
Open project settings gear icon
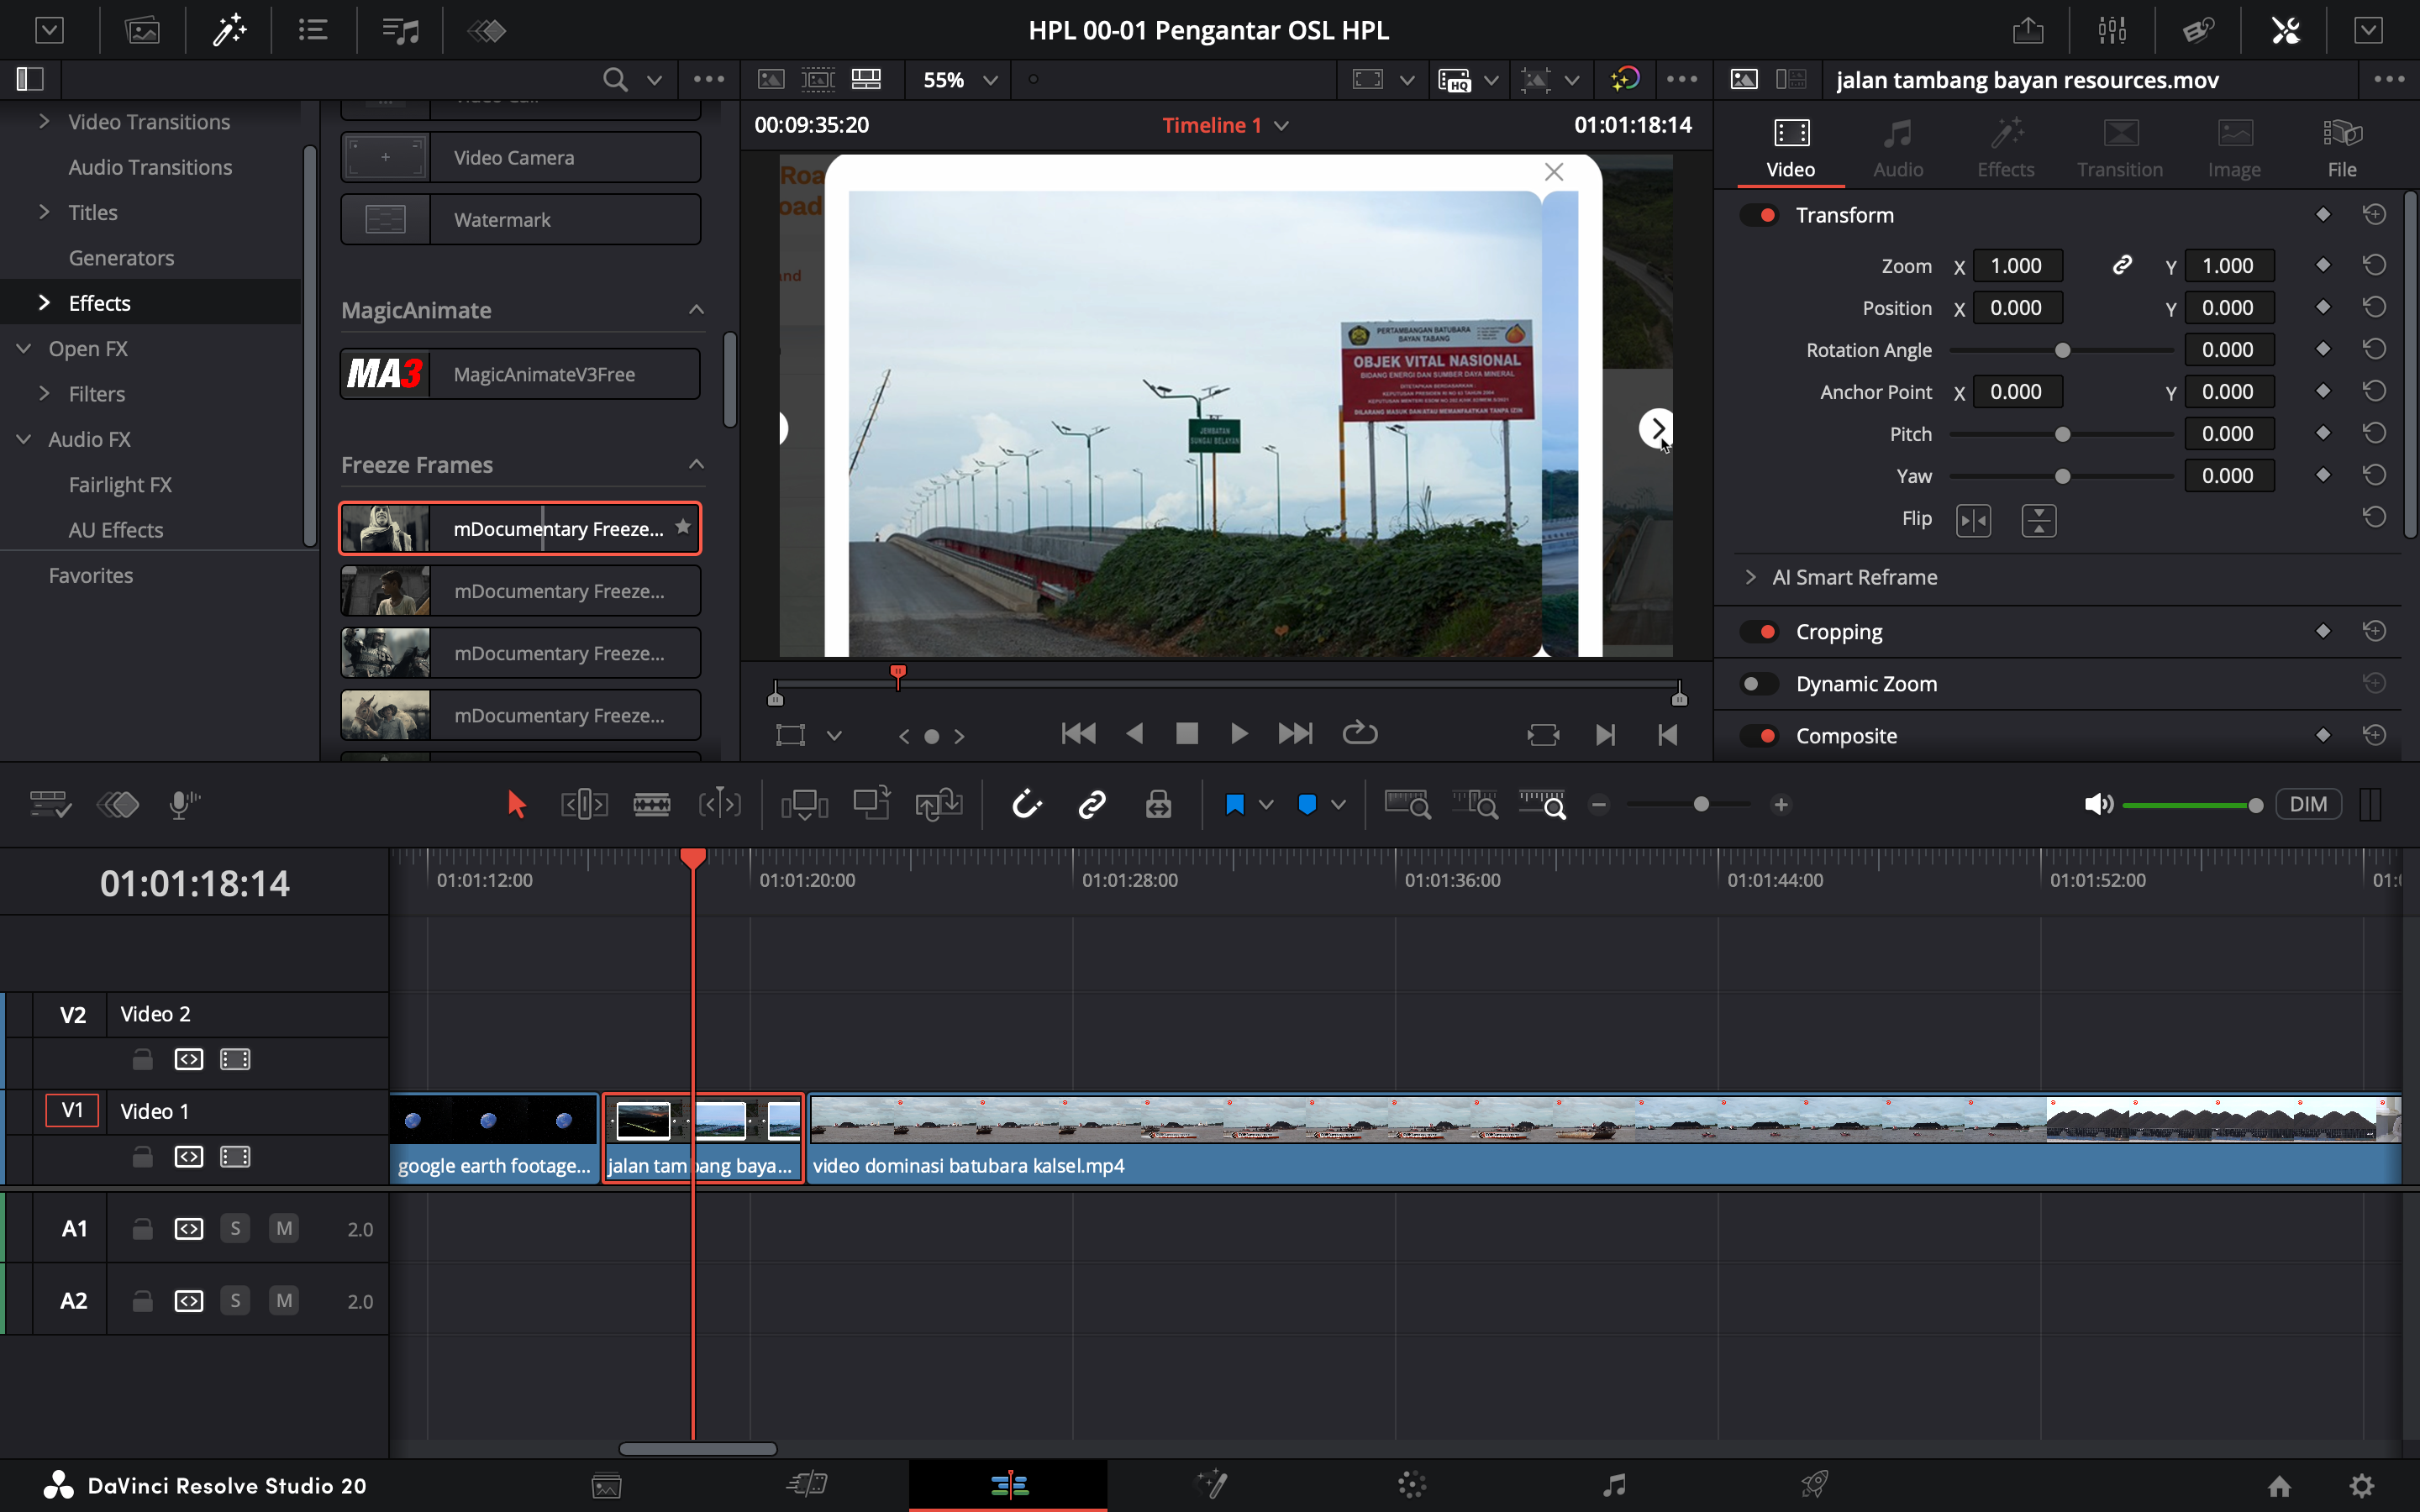2361,1486
